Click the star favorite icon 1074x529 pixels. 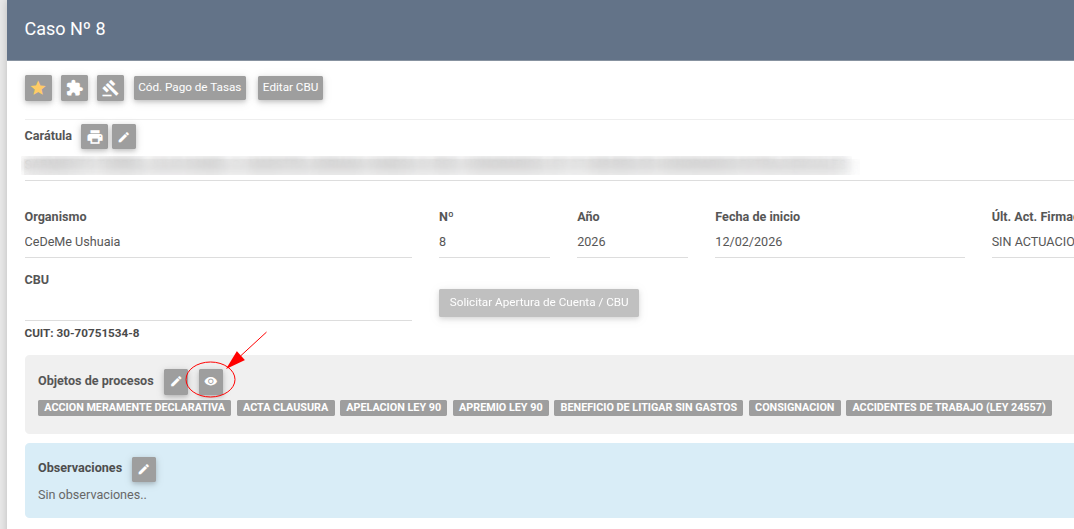(38, 88)
